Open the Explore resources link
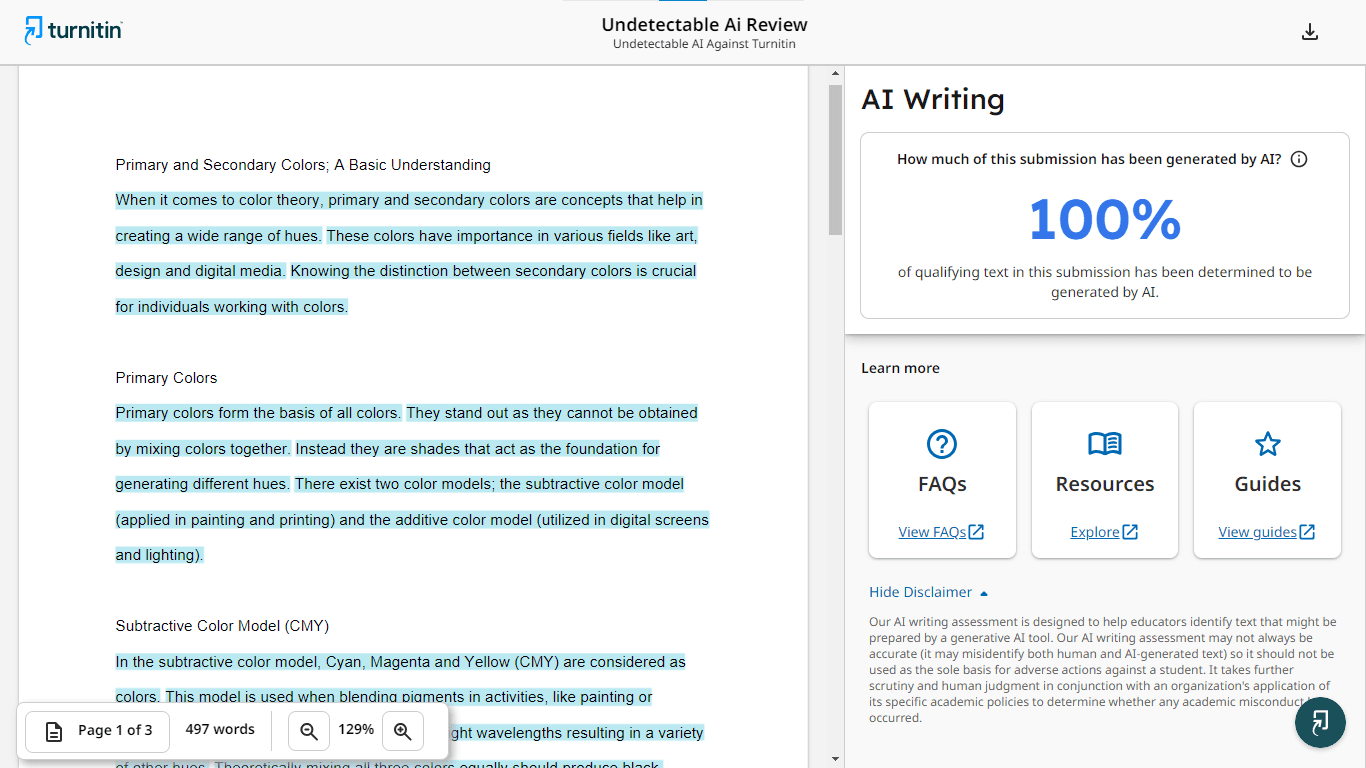This screenshot has width=1366, height=768. click(x=1104, y=532)
